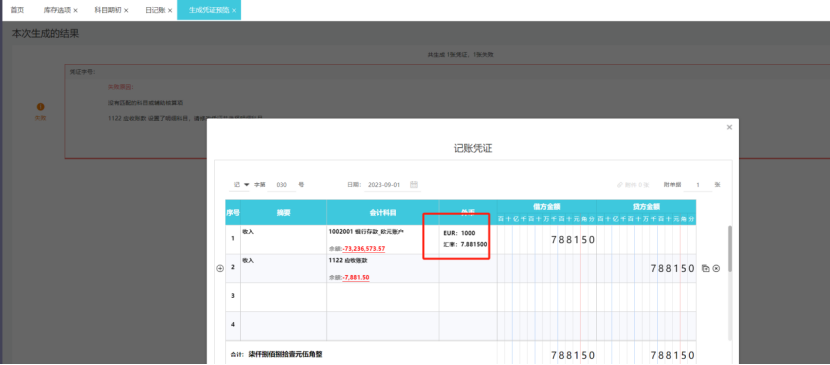
Task: Select the 生成凭证预览 tab
Action: (209, 10)
